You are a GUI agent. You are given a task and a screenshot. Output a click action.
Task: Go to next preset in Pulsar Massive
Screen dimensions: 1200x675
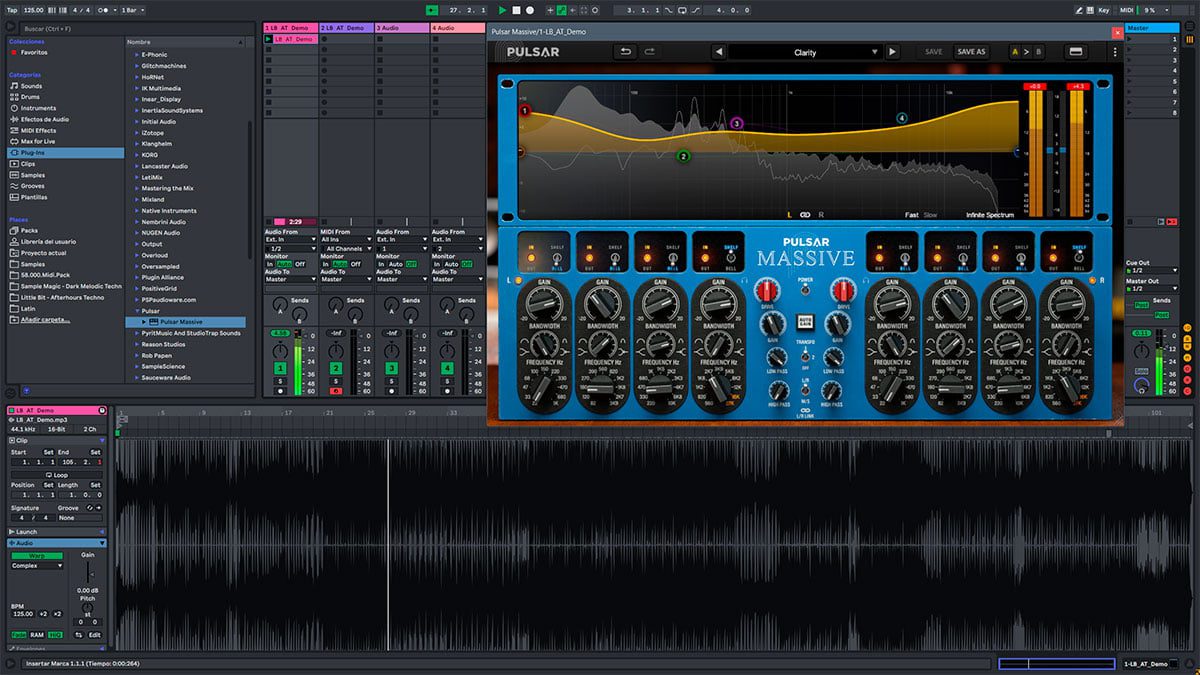click(892, 52)
